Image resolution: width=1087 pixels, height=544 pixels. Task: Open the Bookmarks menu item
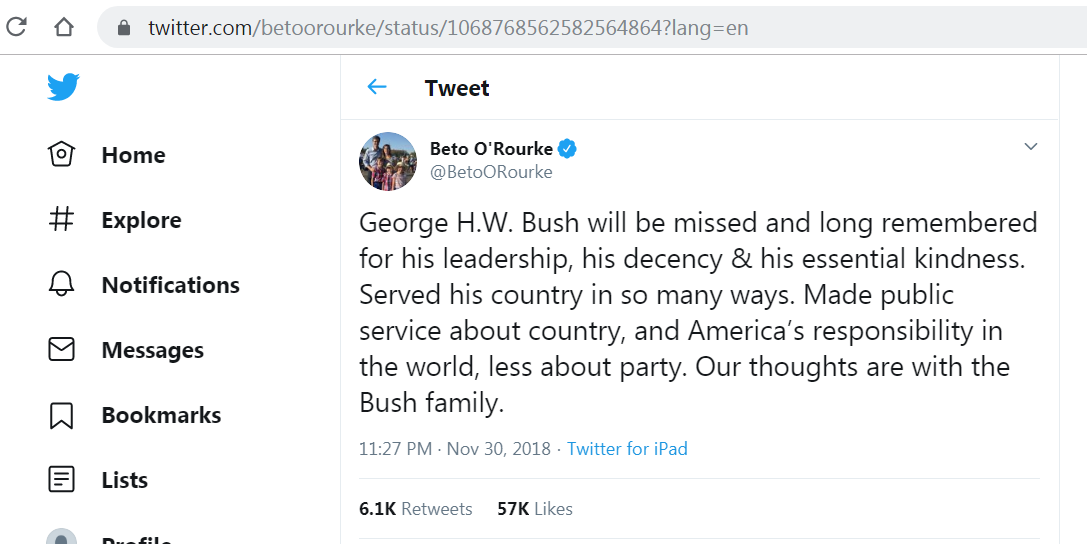tap(161, 415)
